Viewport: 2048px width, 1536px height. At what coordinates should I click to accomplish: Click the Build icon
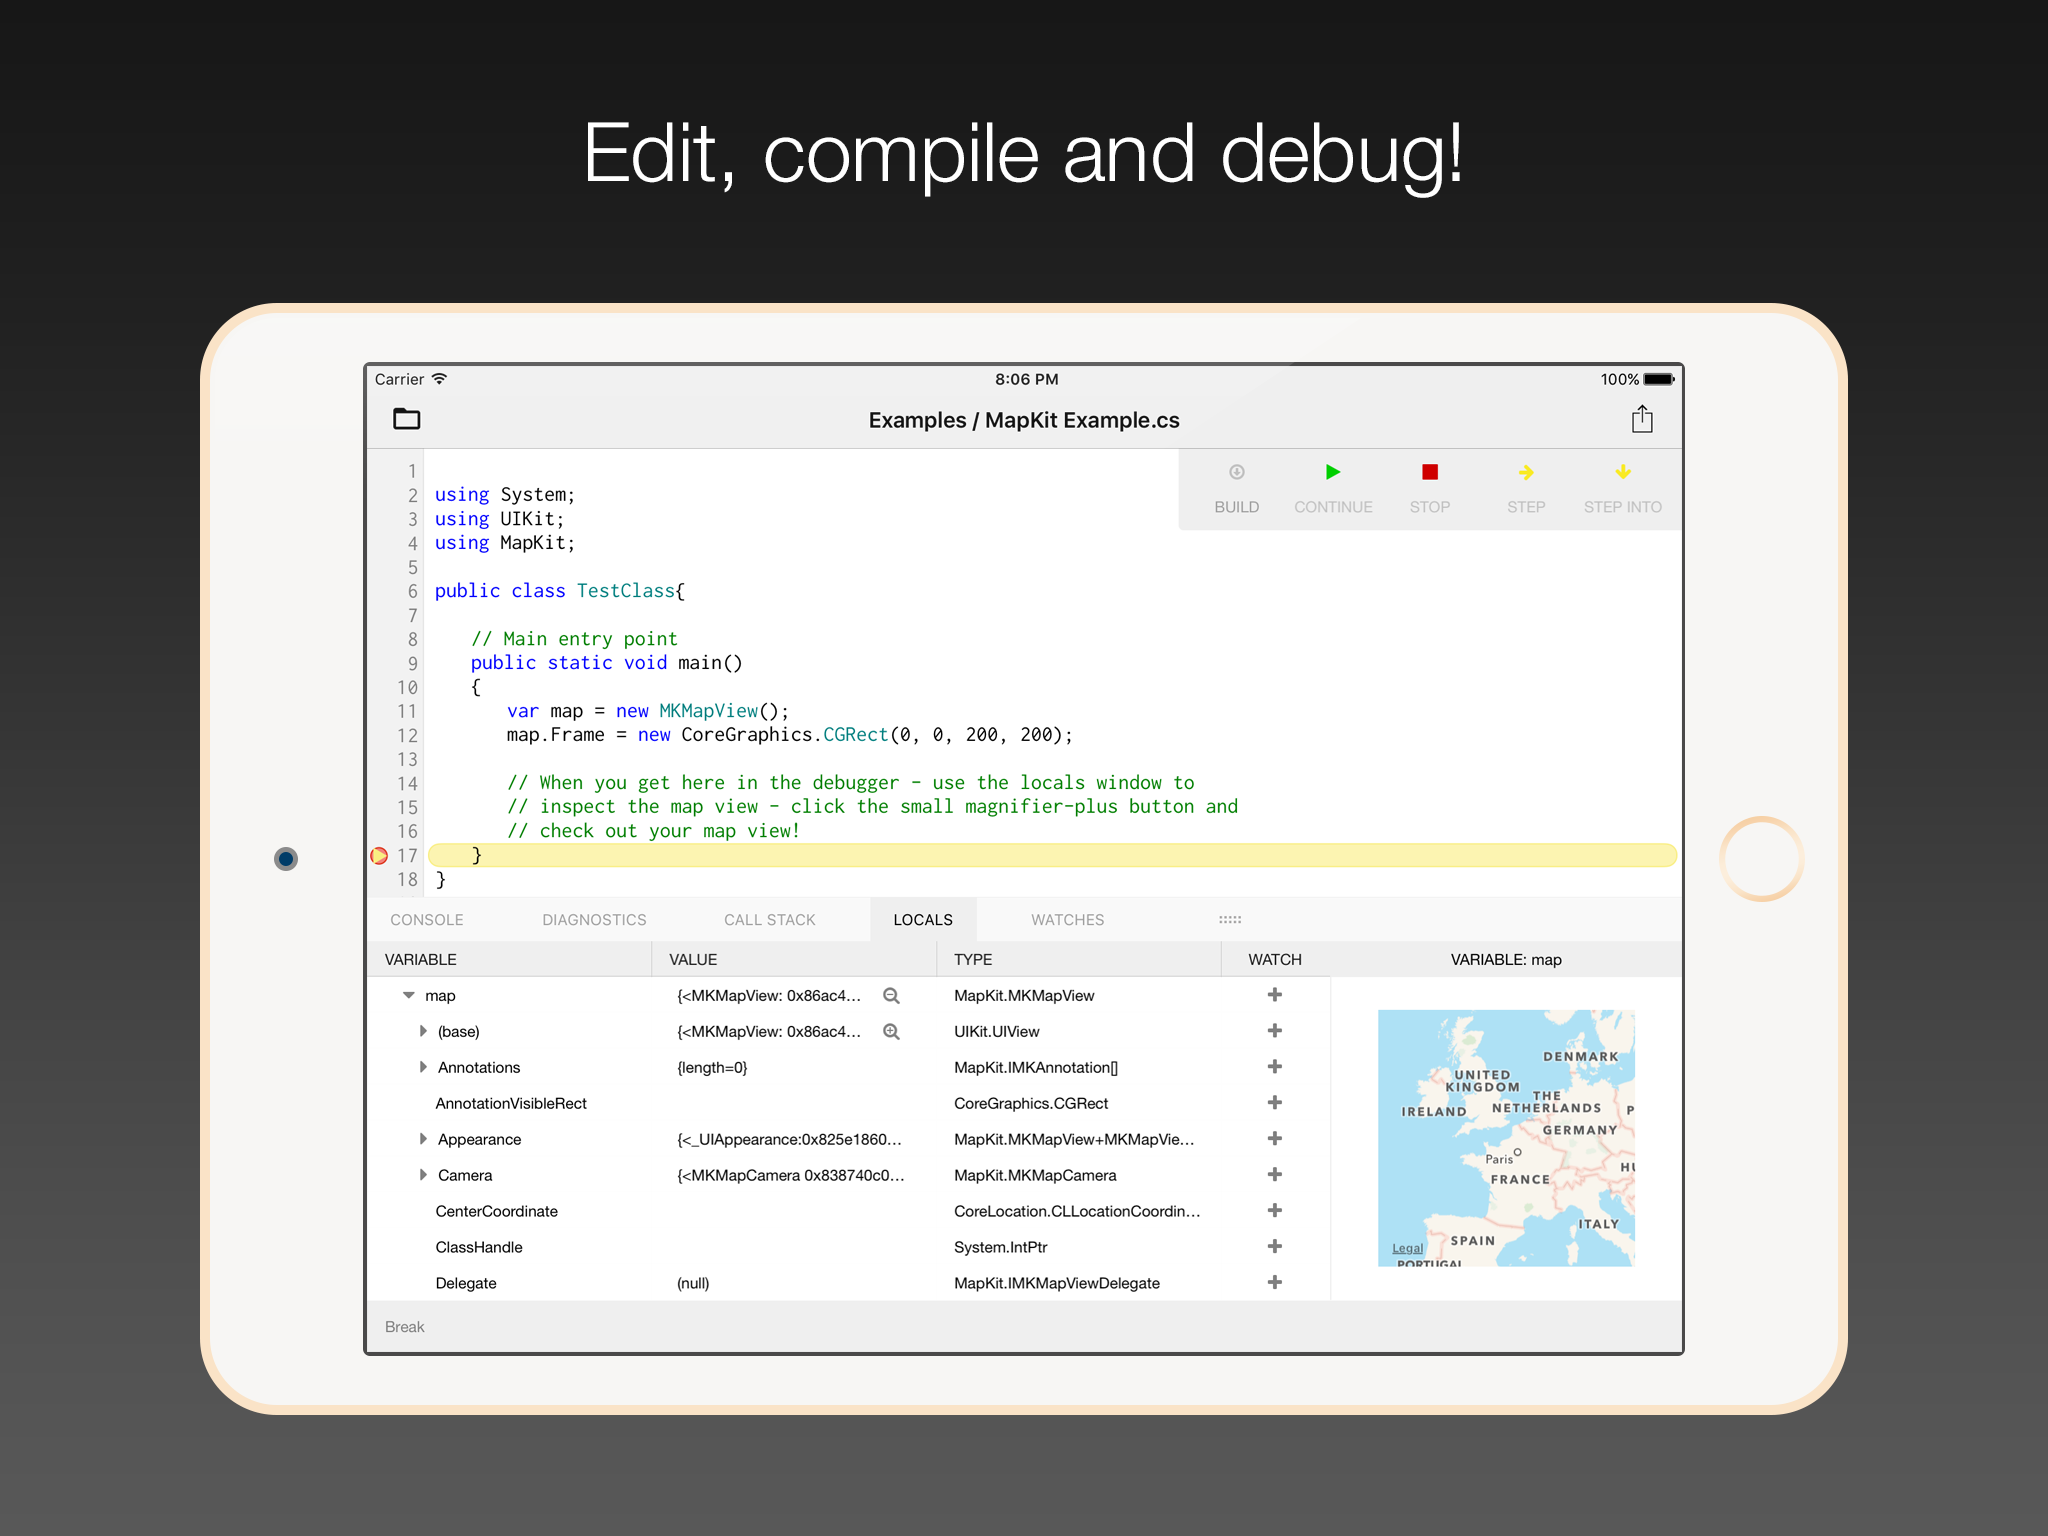click(x=1236, y=473)
